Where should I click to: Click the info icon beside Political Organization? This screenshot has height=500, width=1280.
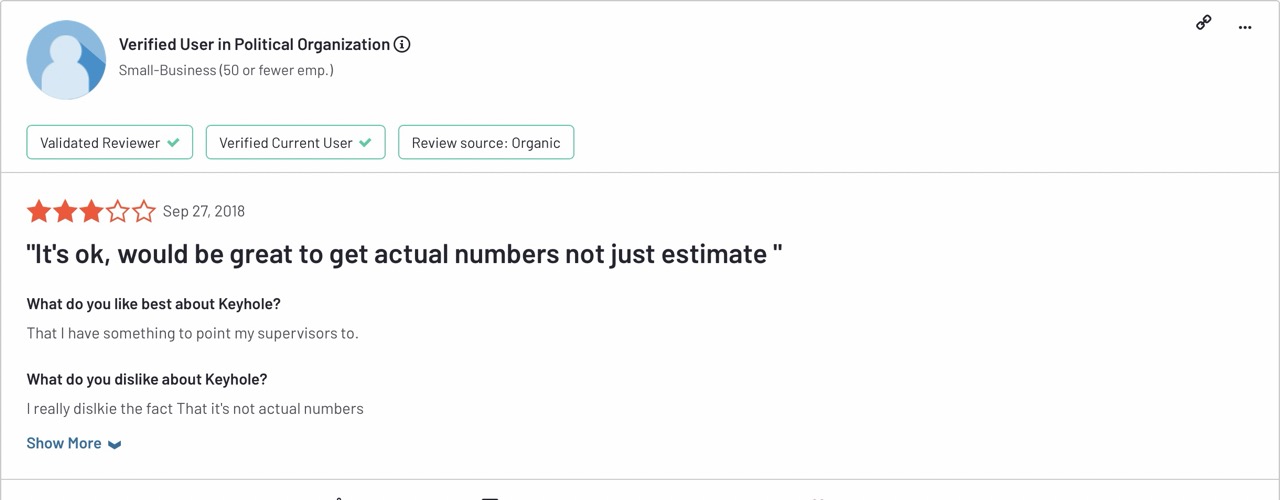point(402,44)
